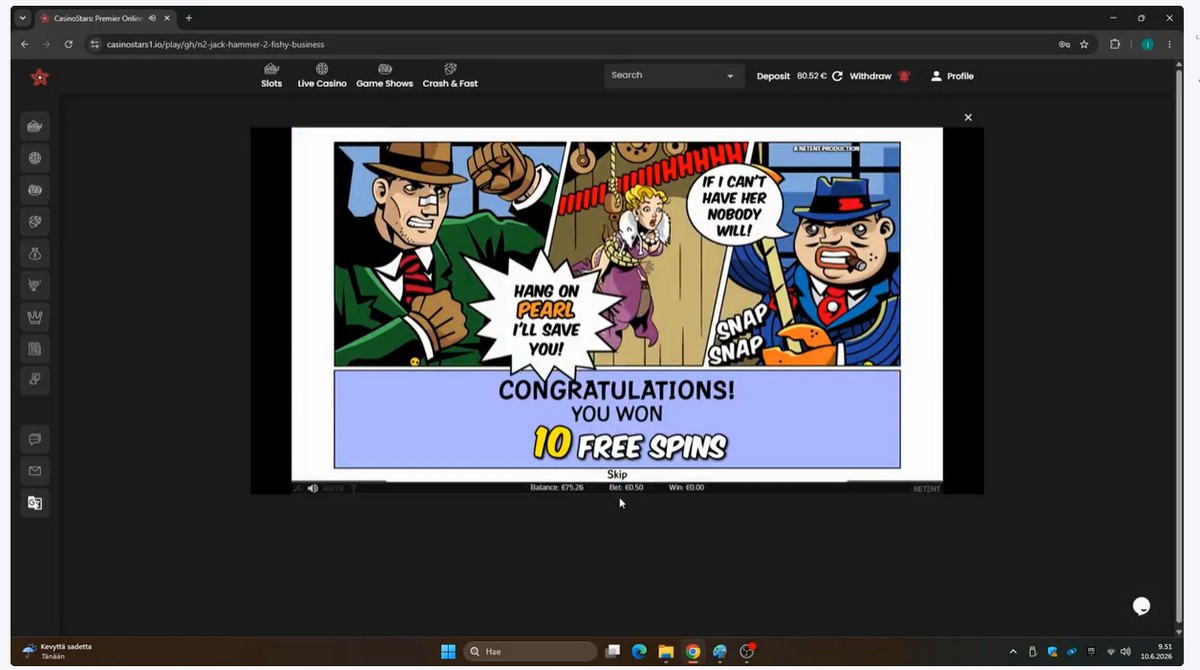The width and height of the screenshot is (1200, 670).
Task: Click the Deposit button
Action: 773,76
